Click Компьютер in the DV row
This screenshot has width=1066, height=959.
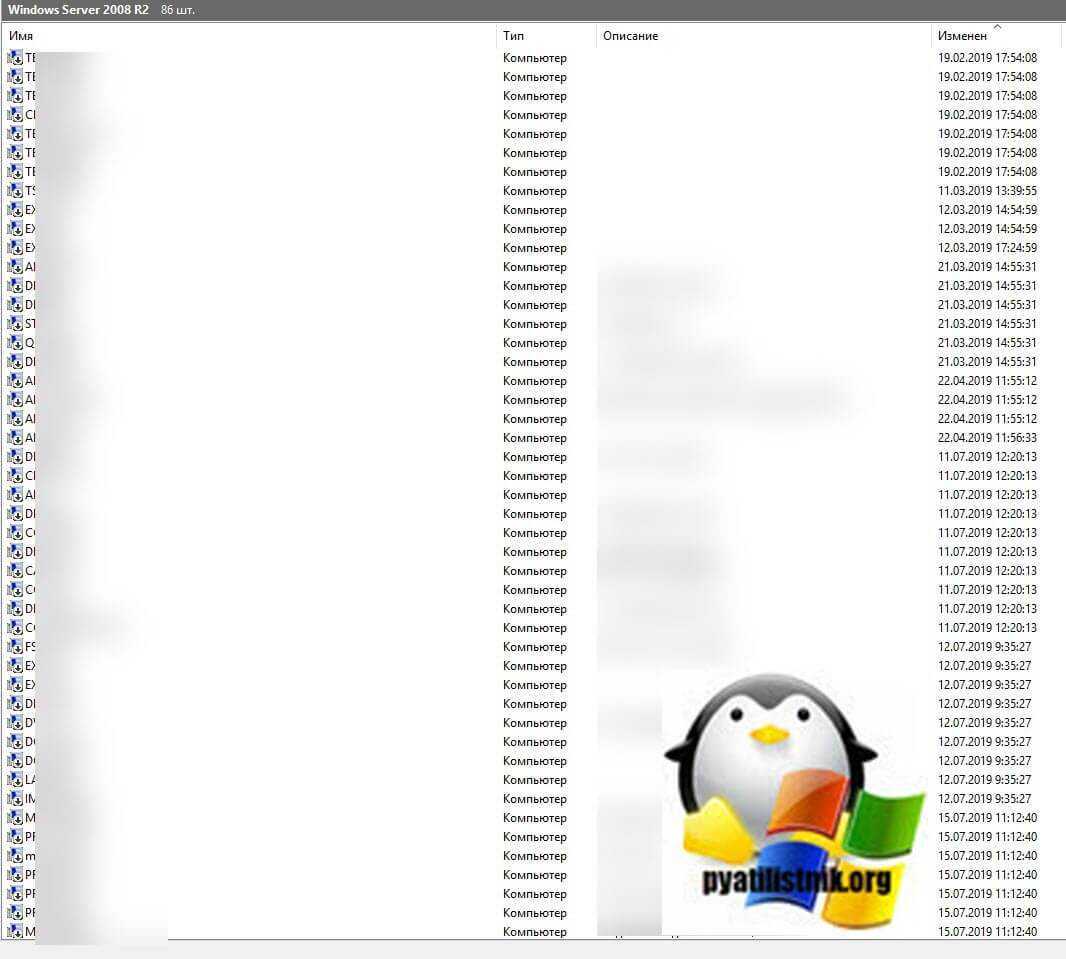tap(534, 724)
